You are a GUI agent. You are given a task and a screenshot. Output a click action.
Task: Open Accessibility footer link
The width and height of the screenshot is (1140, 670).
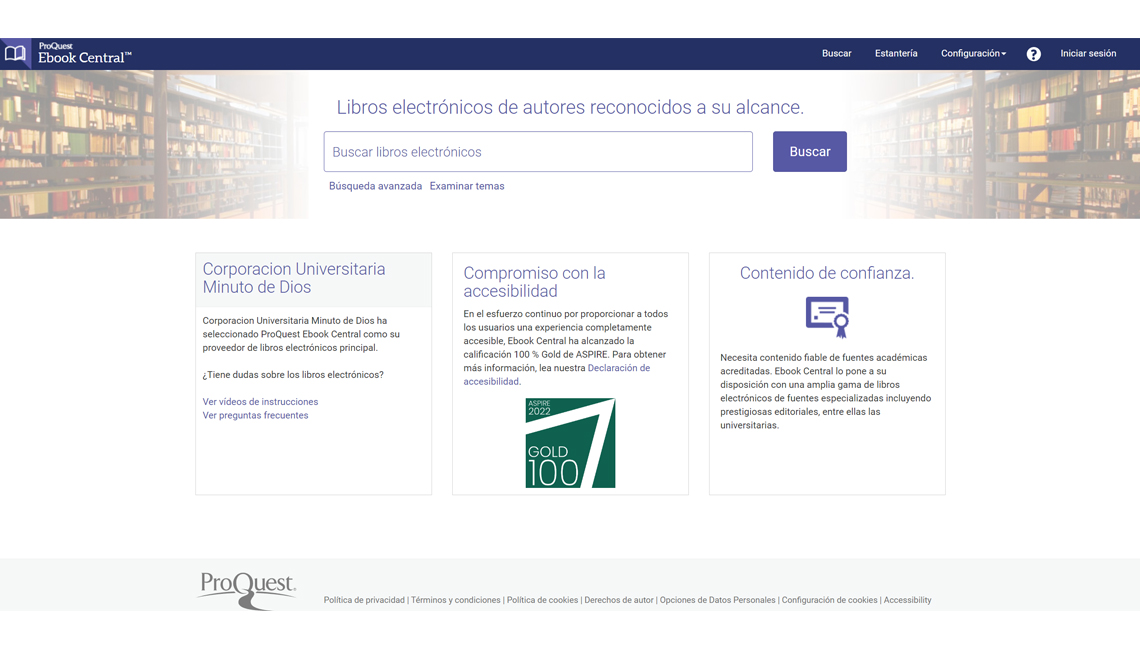pos(907,600)
